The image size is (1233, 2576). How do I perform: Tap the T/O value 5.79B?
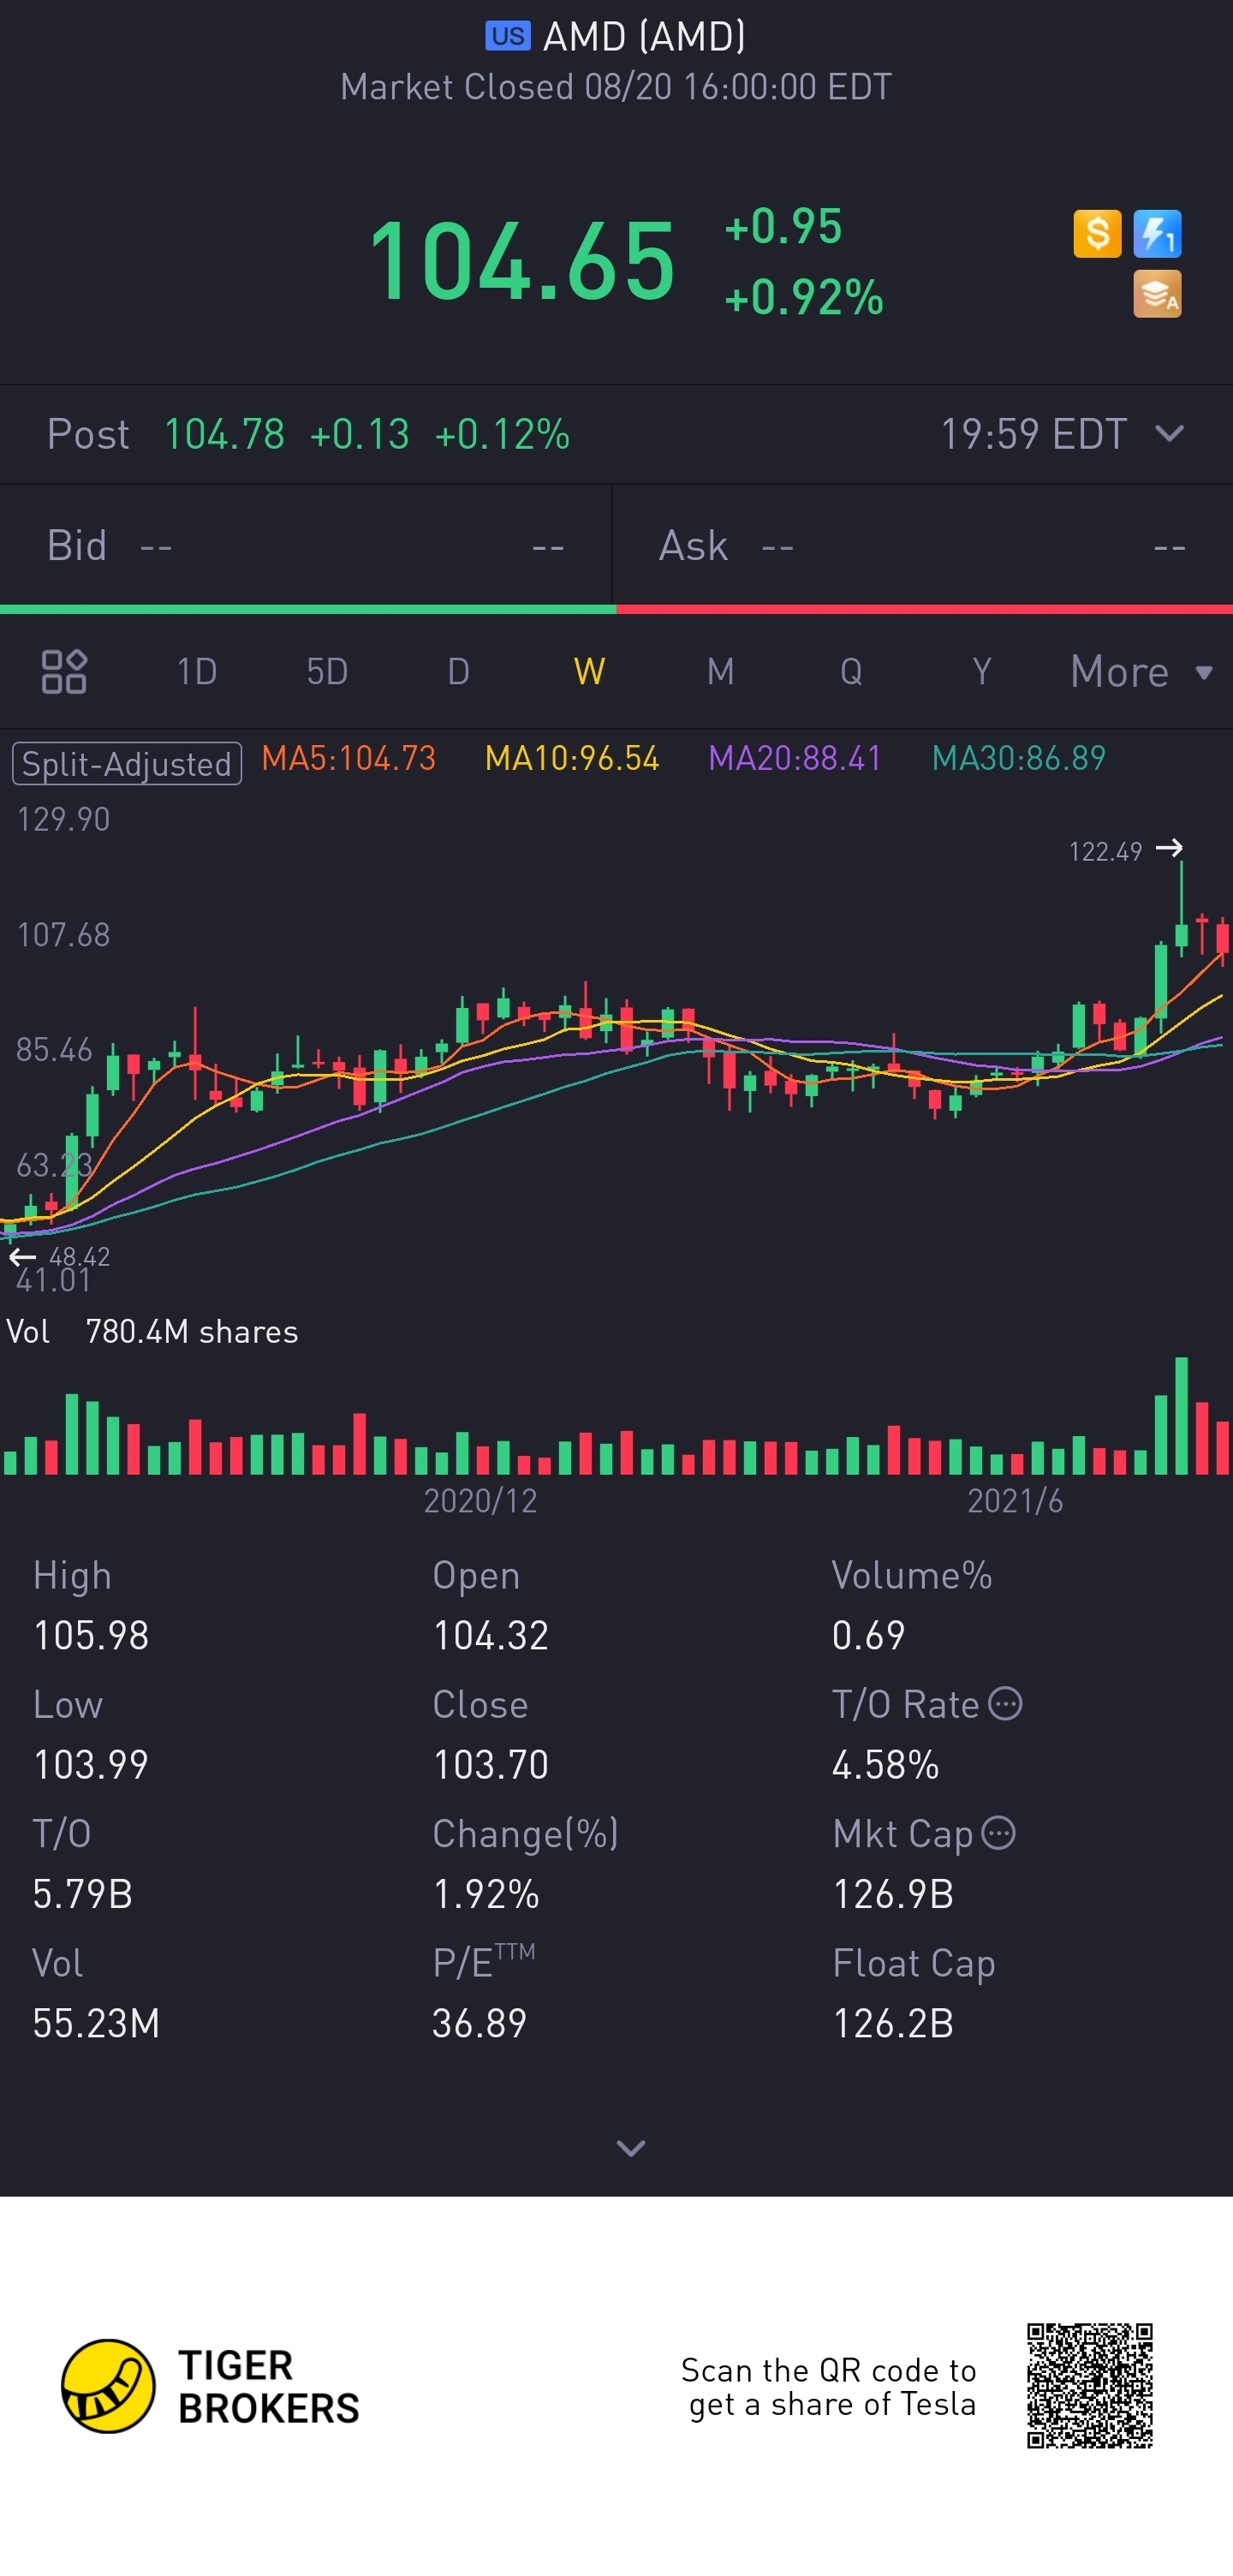pyautogui.click(x=82, y=1894)
